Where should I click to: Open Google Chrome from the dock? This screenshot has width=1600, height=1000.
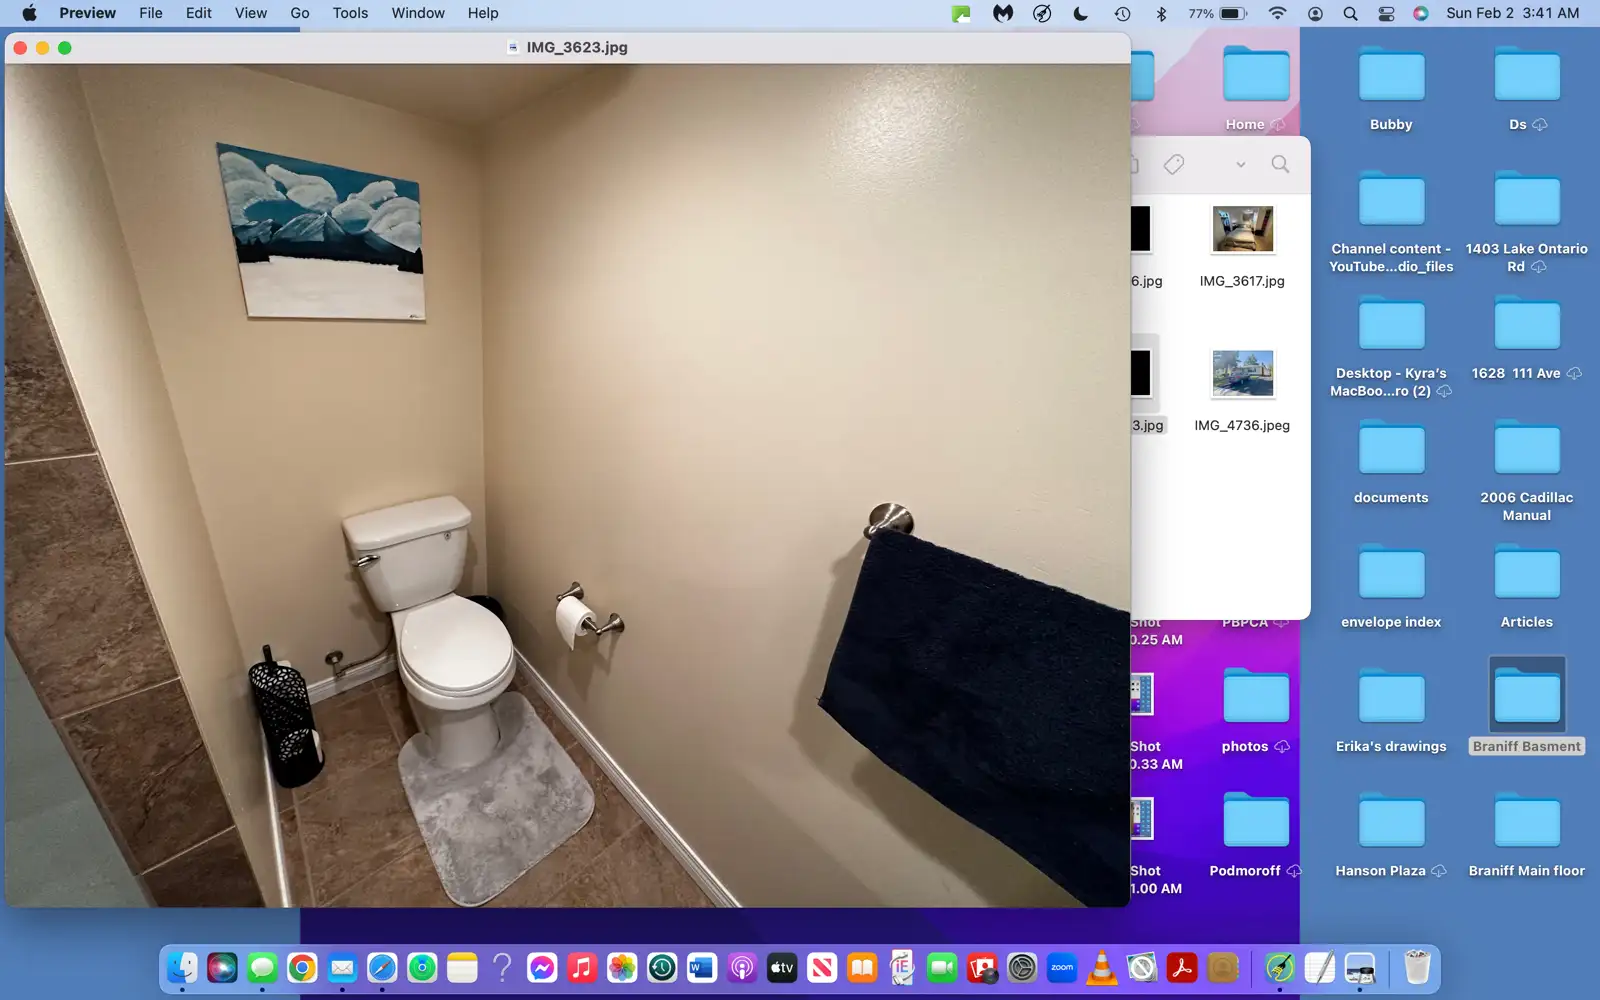(x=302, y=968)
